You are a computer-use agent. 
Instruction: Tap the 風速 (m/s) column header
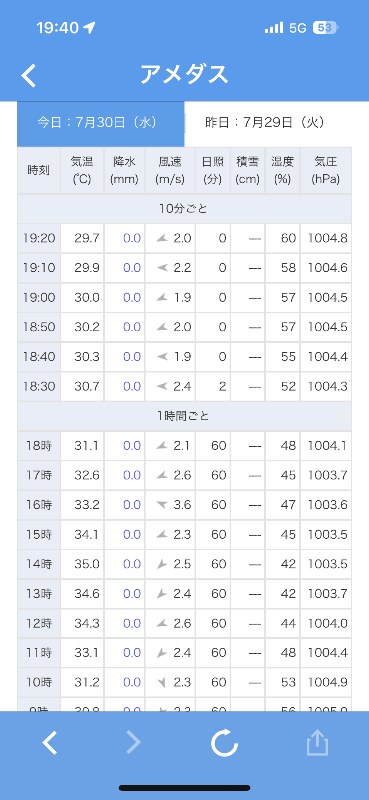click(x=170, y=170)
